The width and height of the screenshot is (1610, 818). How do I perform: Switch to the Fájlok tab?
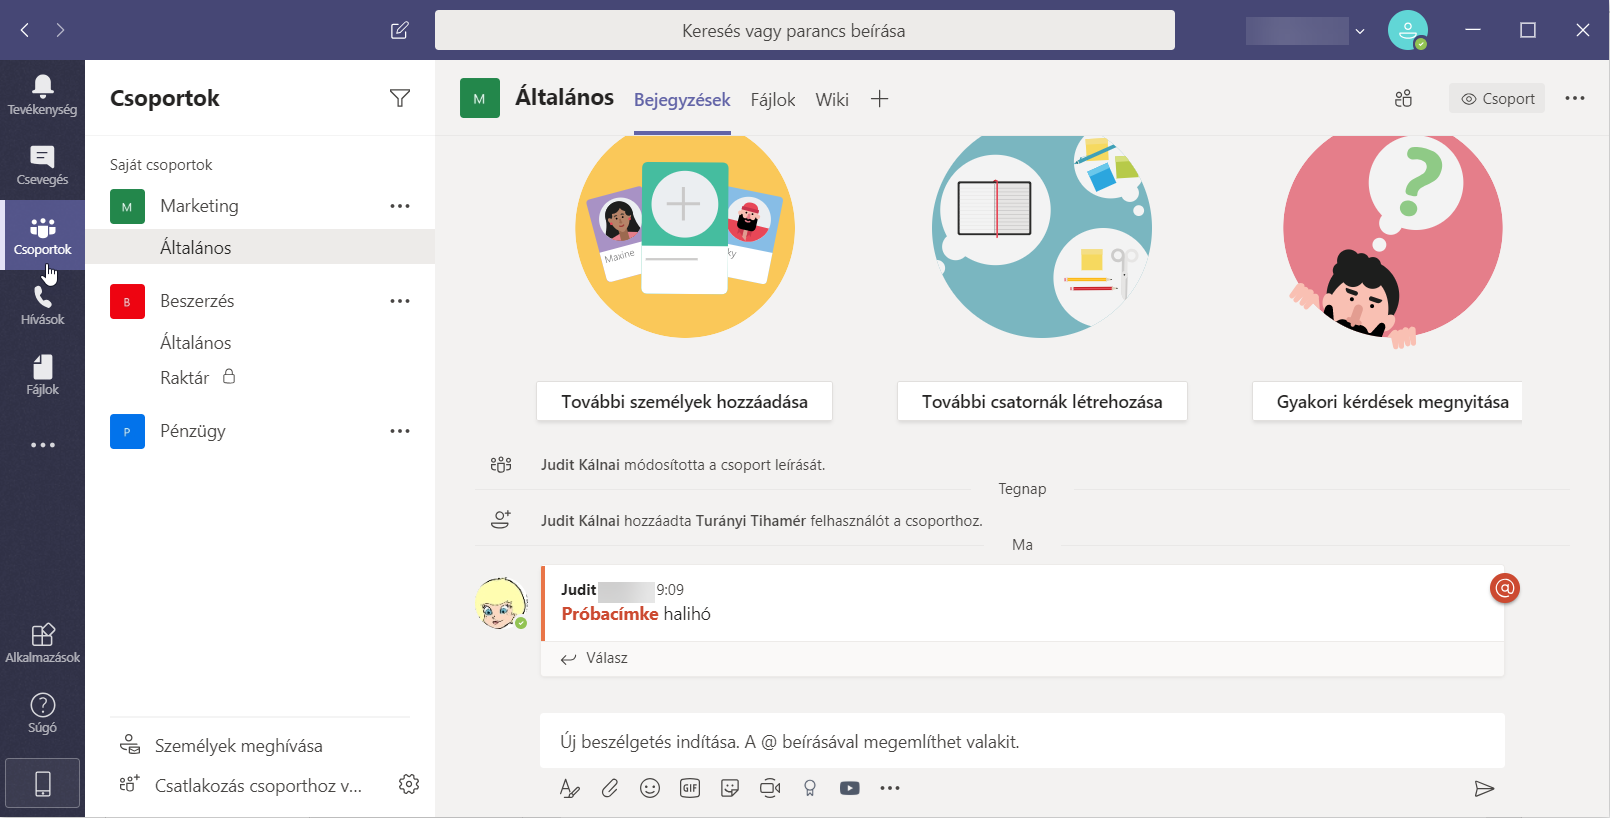click(773, 99)
